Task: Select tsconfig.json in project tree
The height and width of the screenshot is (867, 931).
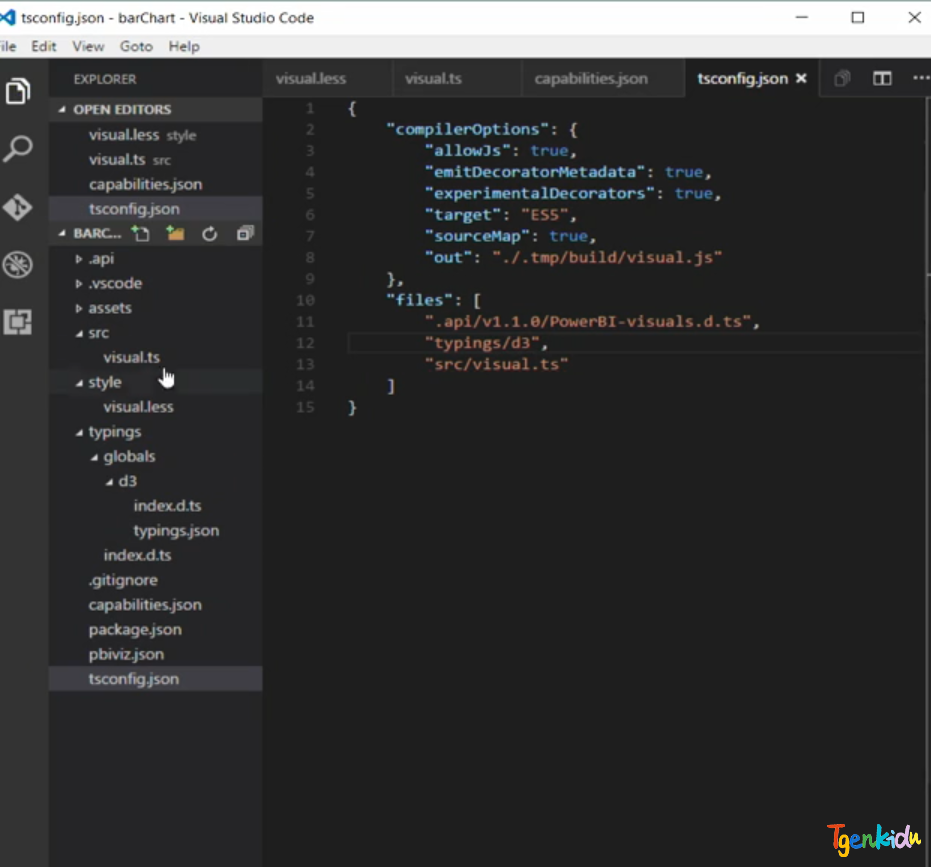Action: click(156, 679)
